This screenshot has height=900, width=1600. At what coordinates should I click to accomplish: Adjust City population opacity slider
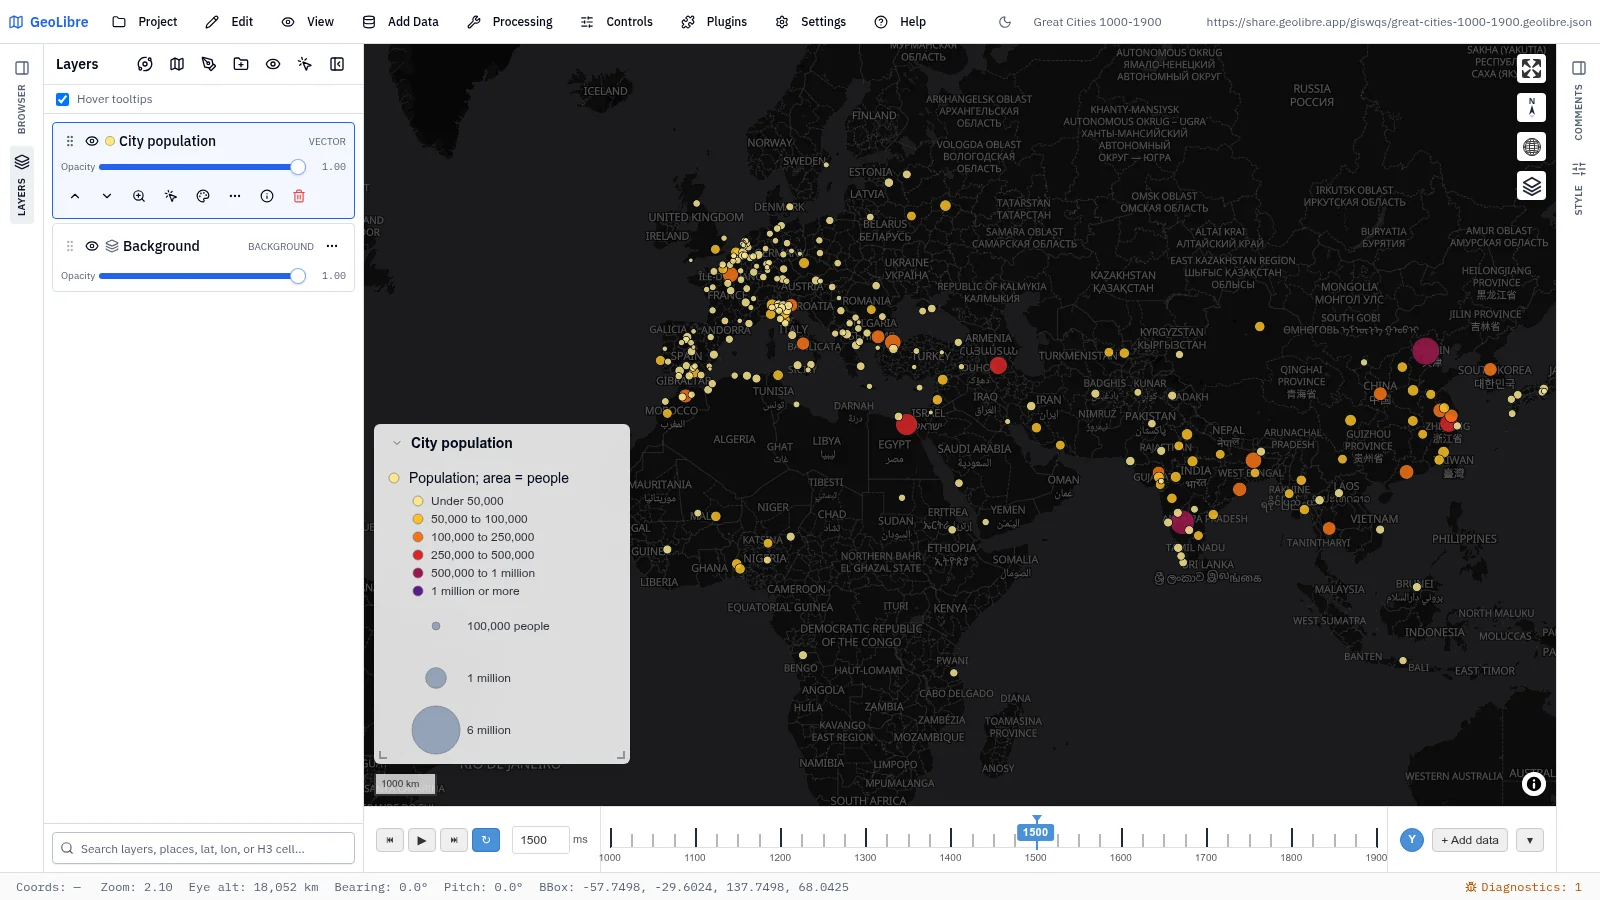(198, 167)
